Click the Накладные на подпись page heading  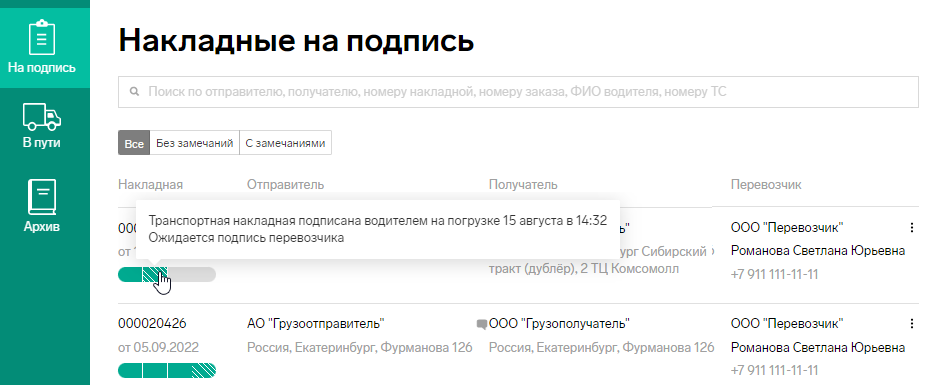pyautogui.click(x=296, y=41)
